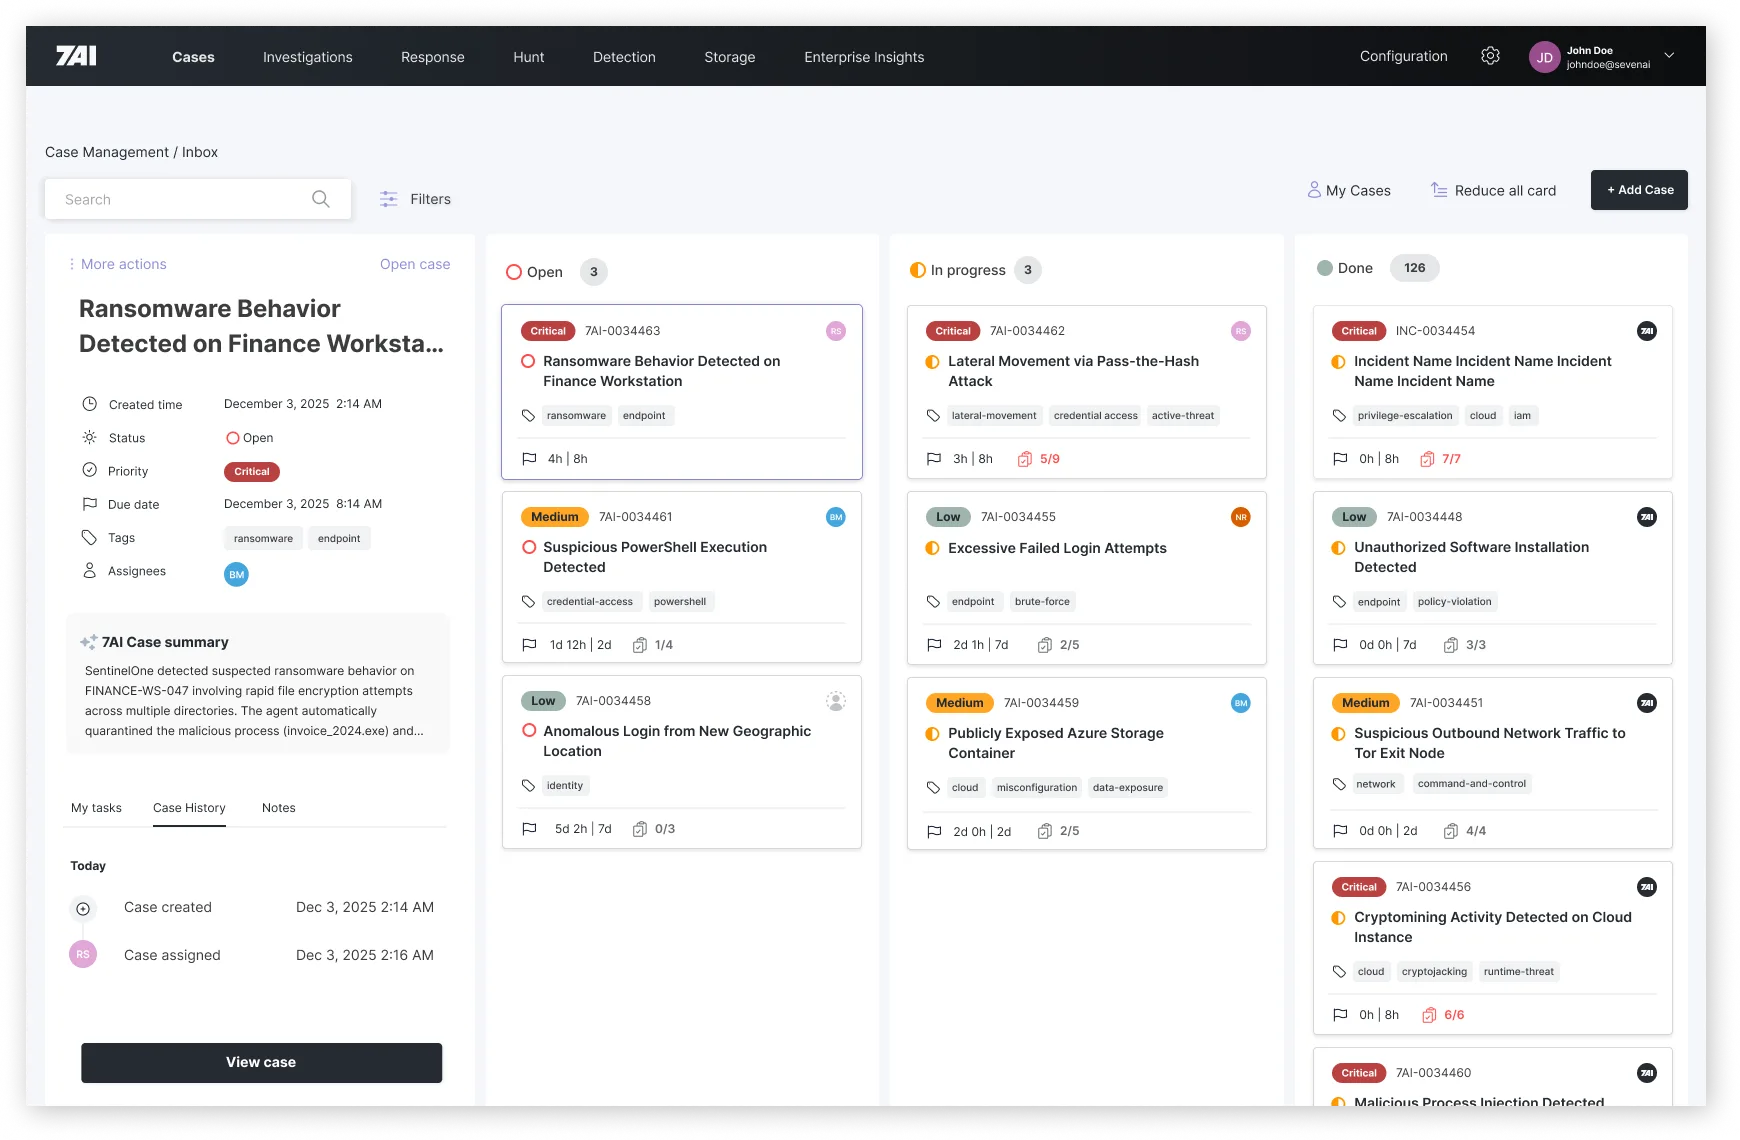Click the View case button
This screenshot has width=1740, height=1140.
pyautogui.click(x=261, y=1062)
